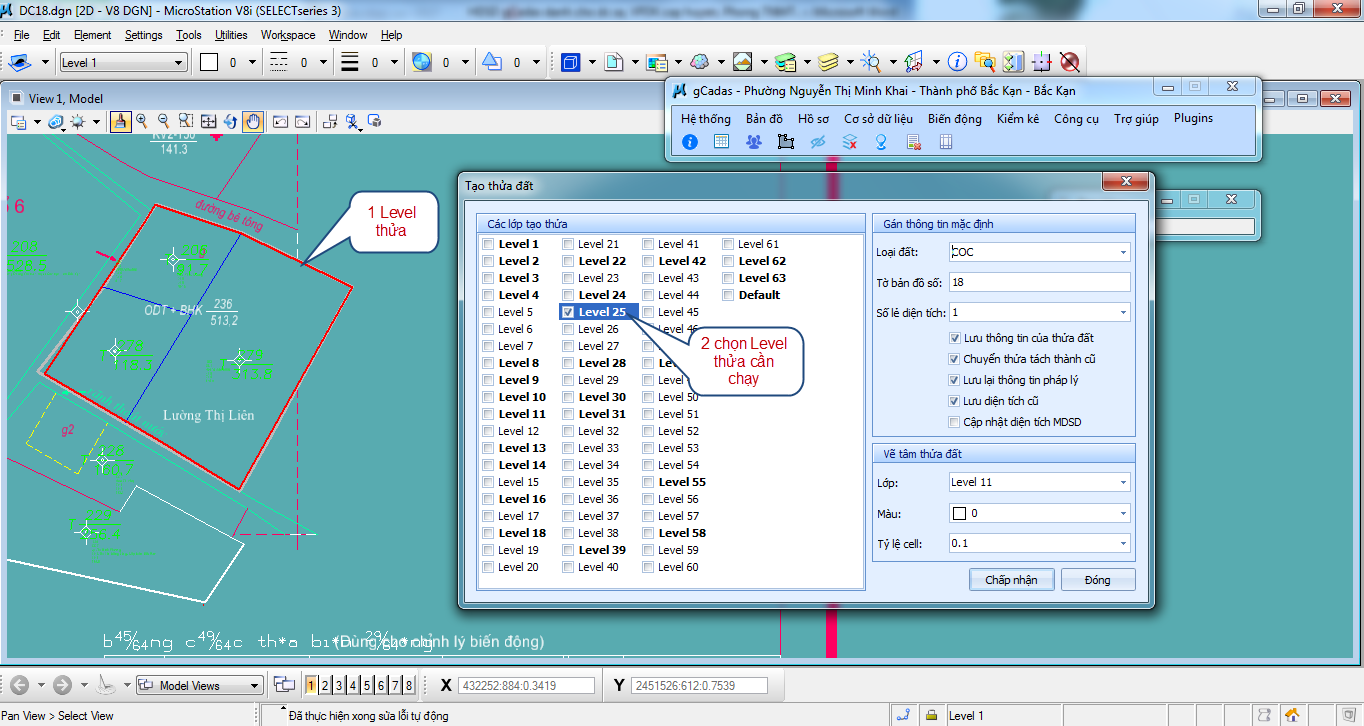This screenshot has height=726, width=1364.
Task: Open the gCadas table grid icon
Action: point(721,142)
